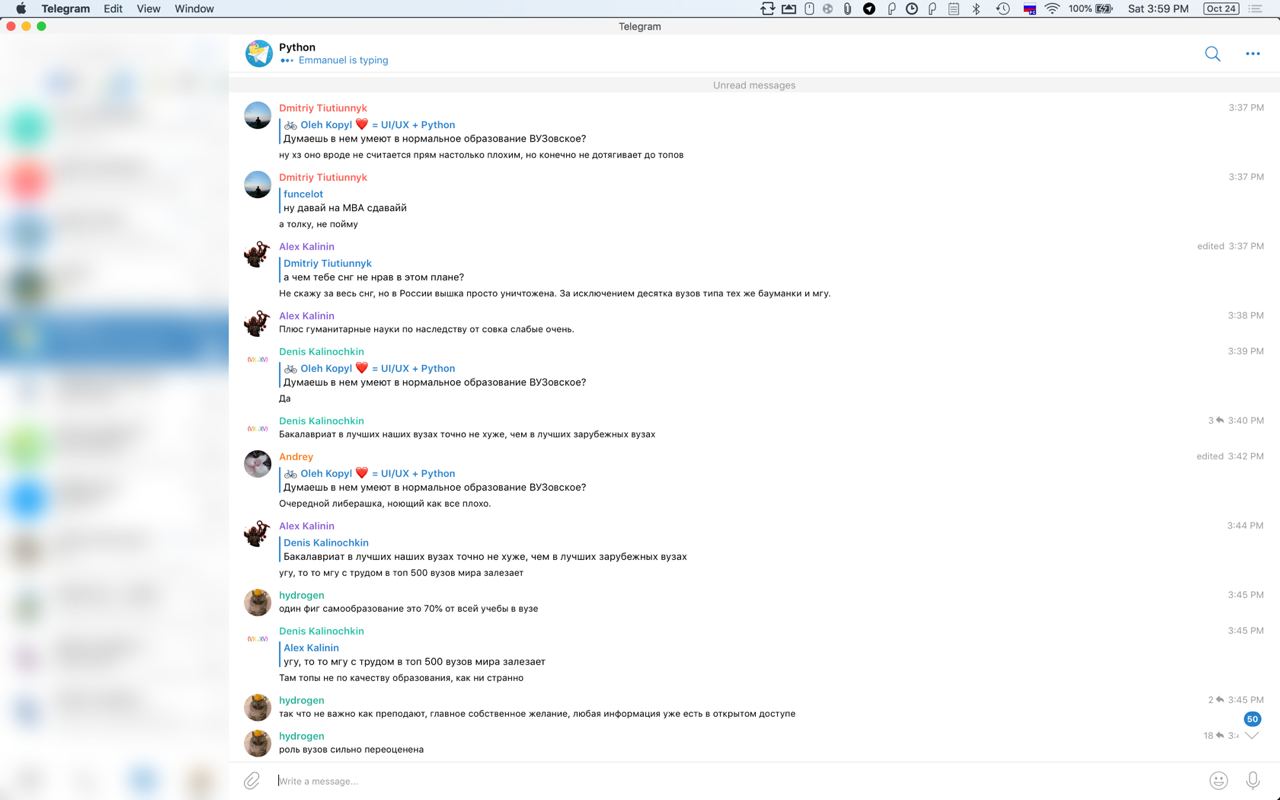Click the 'Unread messages' divider label

pos(754,85)
